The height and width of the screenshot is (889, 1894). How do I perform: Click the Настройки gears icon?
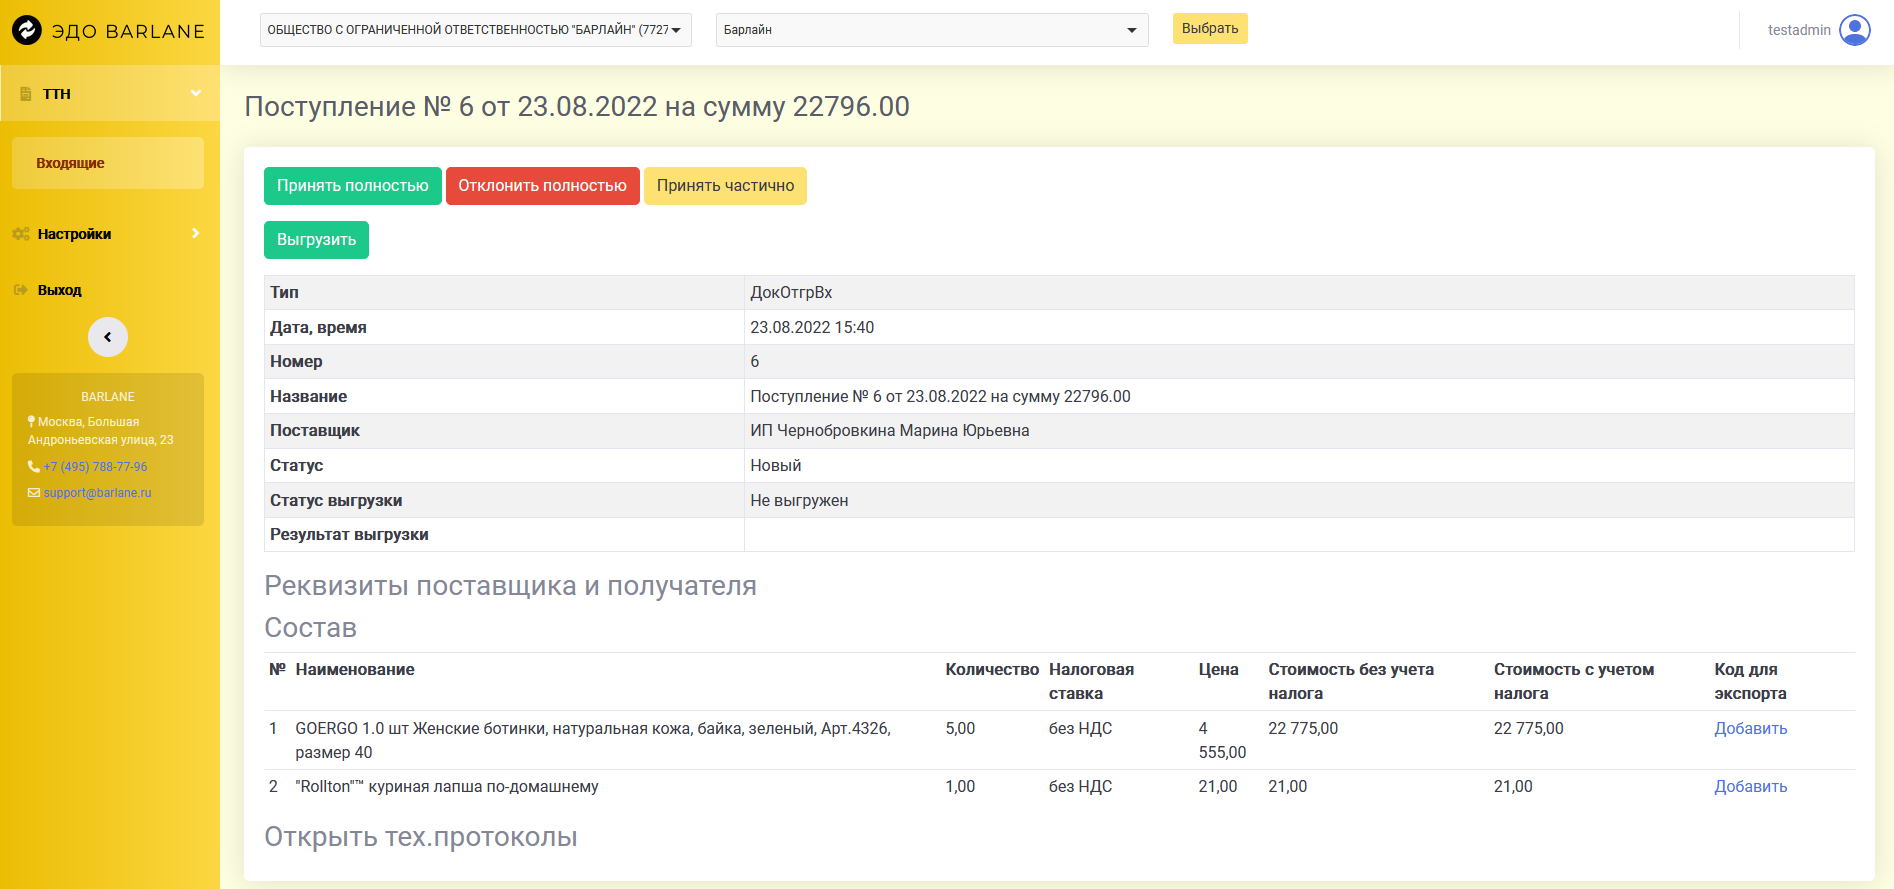click(21, 234)
